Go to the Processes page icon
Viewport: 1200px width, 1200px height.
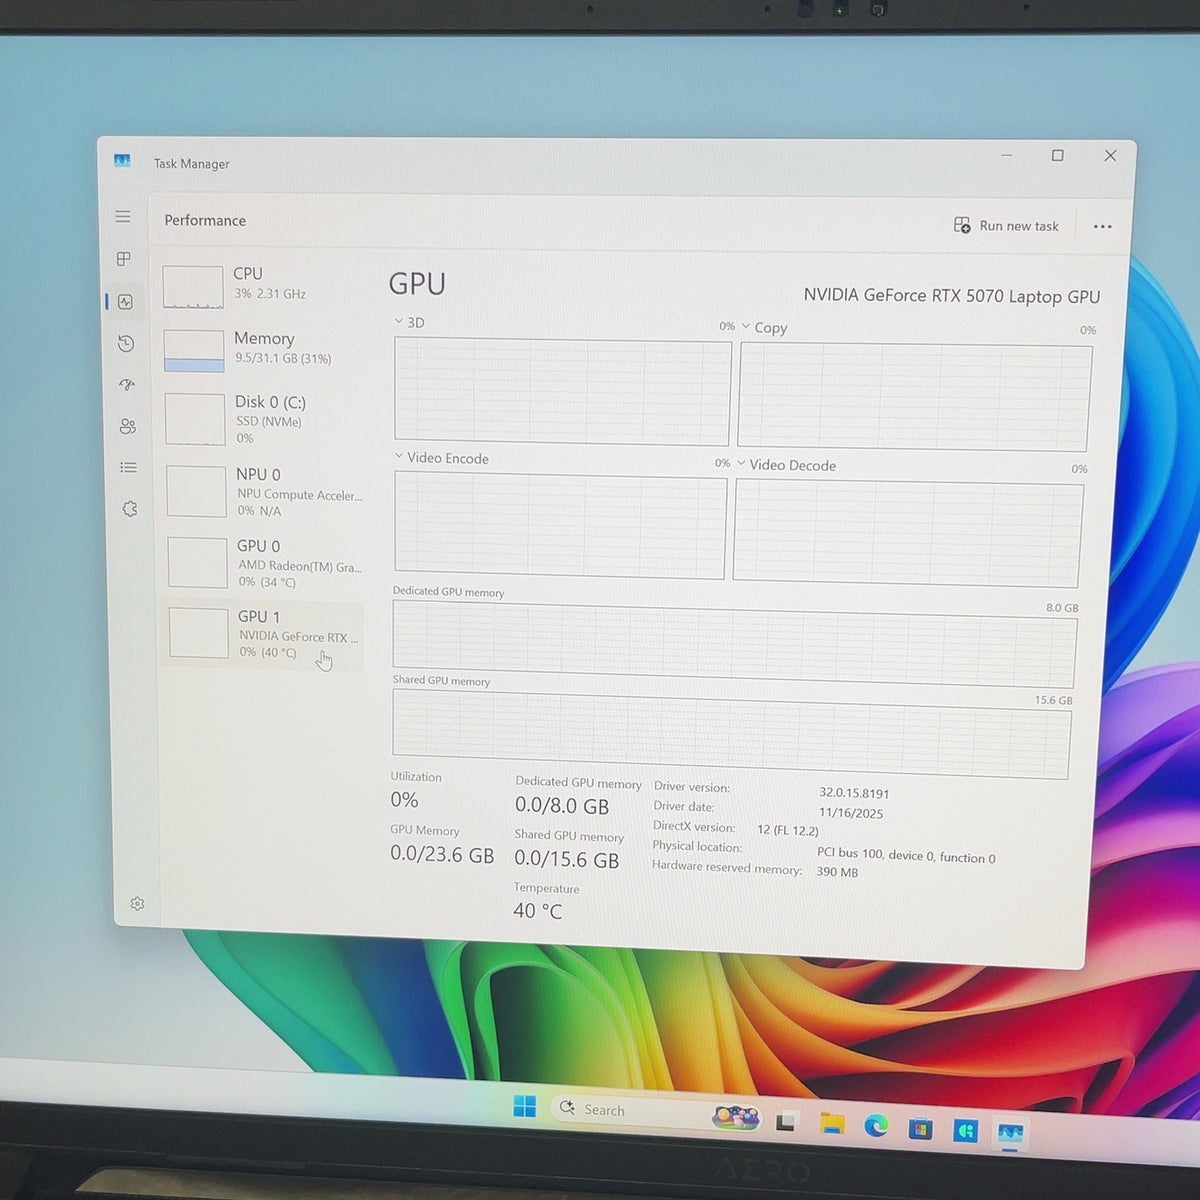(124, 259)
